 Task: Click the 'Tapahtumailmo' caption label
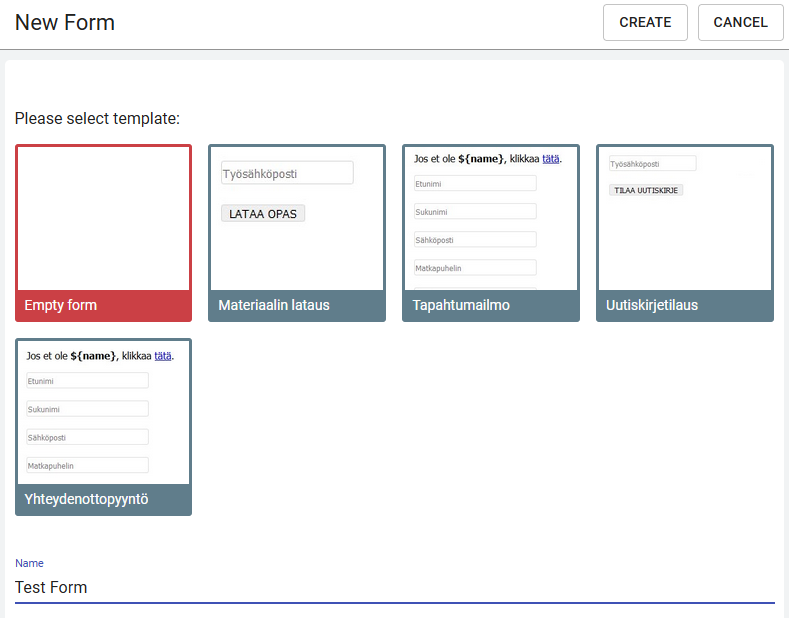tap(461, 305)
